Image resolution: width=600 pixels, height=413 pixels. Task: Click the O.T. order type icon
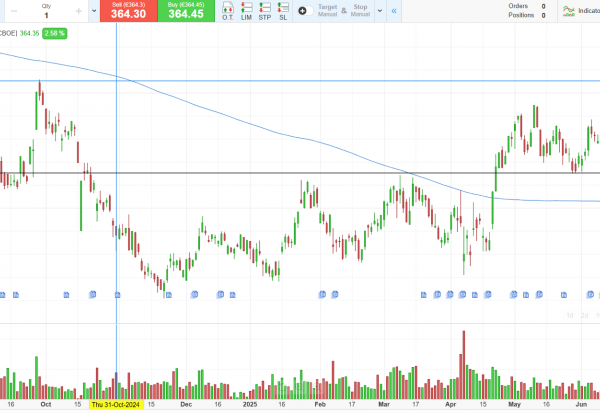point(228,10)
